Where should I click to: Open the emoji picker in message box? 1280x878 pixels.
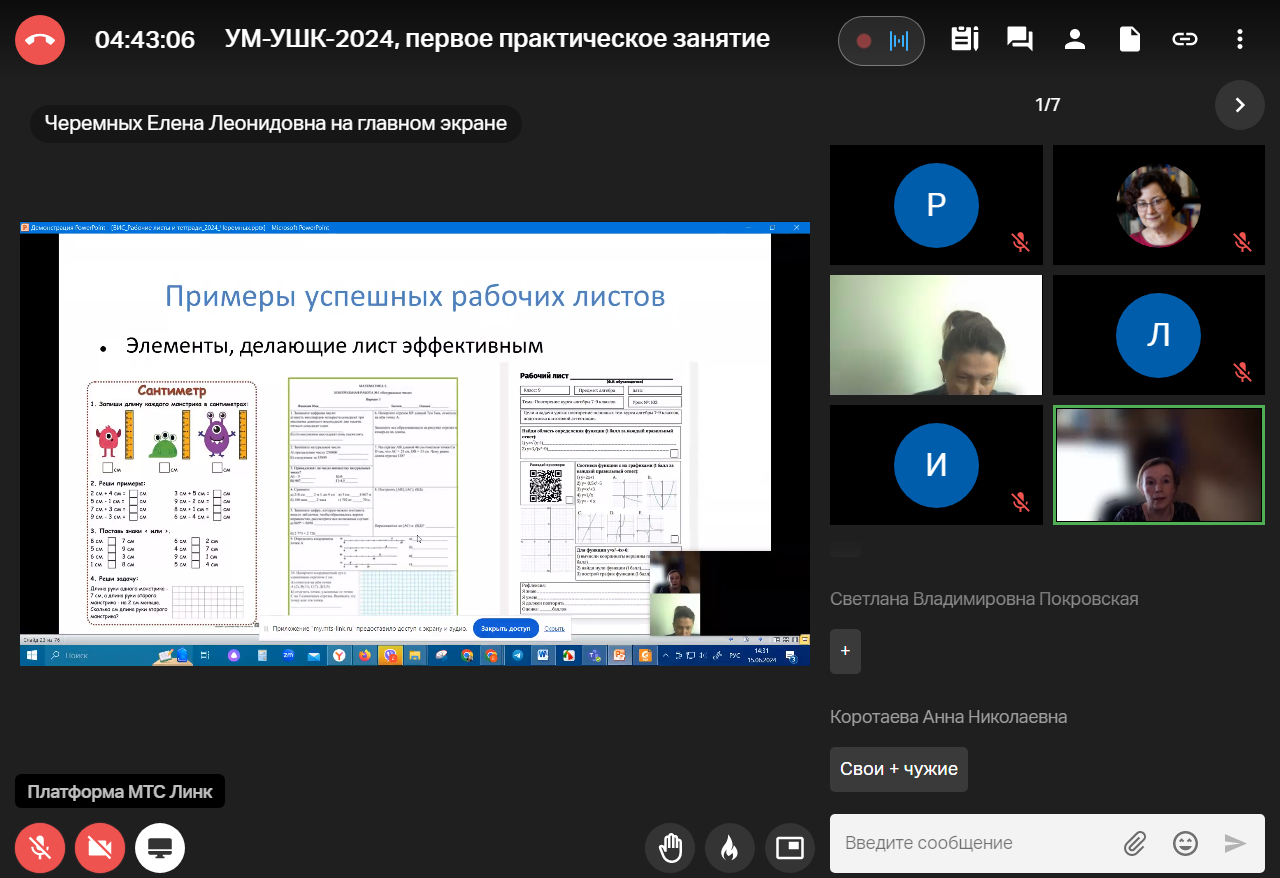(1185, 843)
